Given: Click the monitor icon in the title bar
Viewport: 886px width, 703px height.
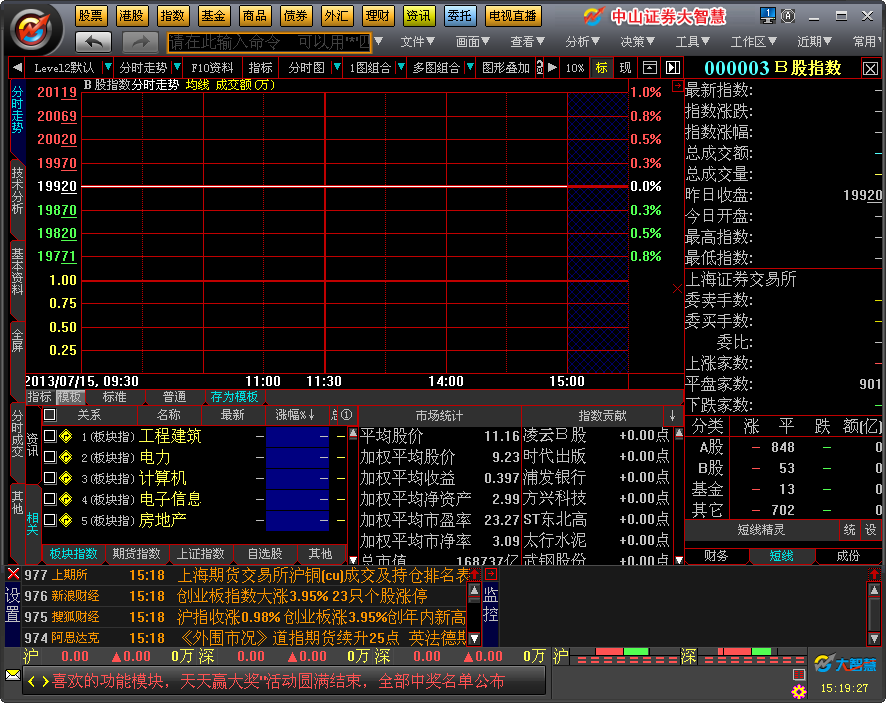Looking at the screenshot, I should [x=767, y=15].
